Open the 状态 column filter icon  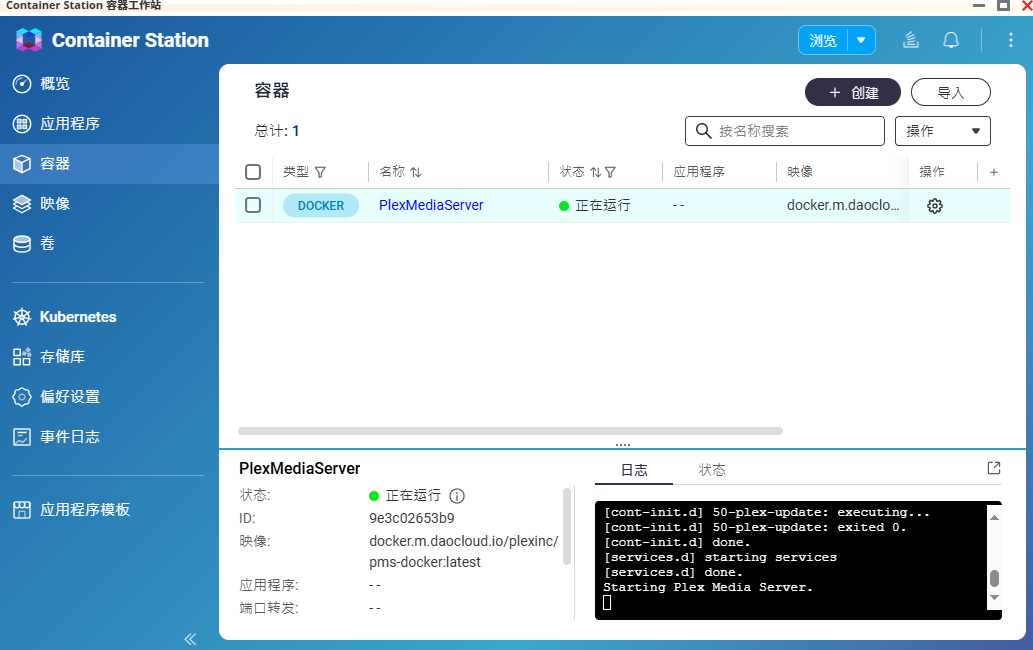click(x=610, y=173)
